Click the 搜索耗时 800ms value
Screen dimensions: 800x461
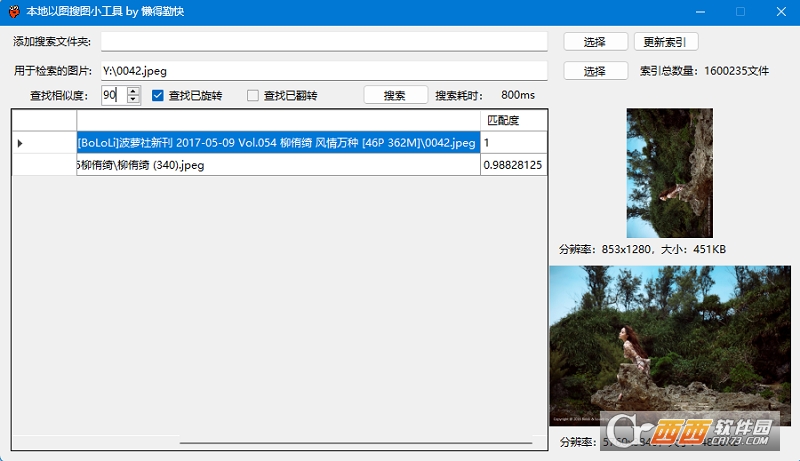[x=518, y=95]
